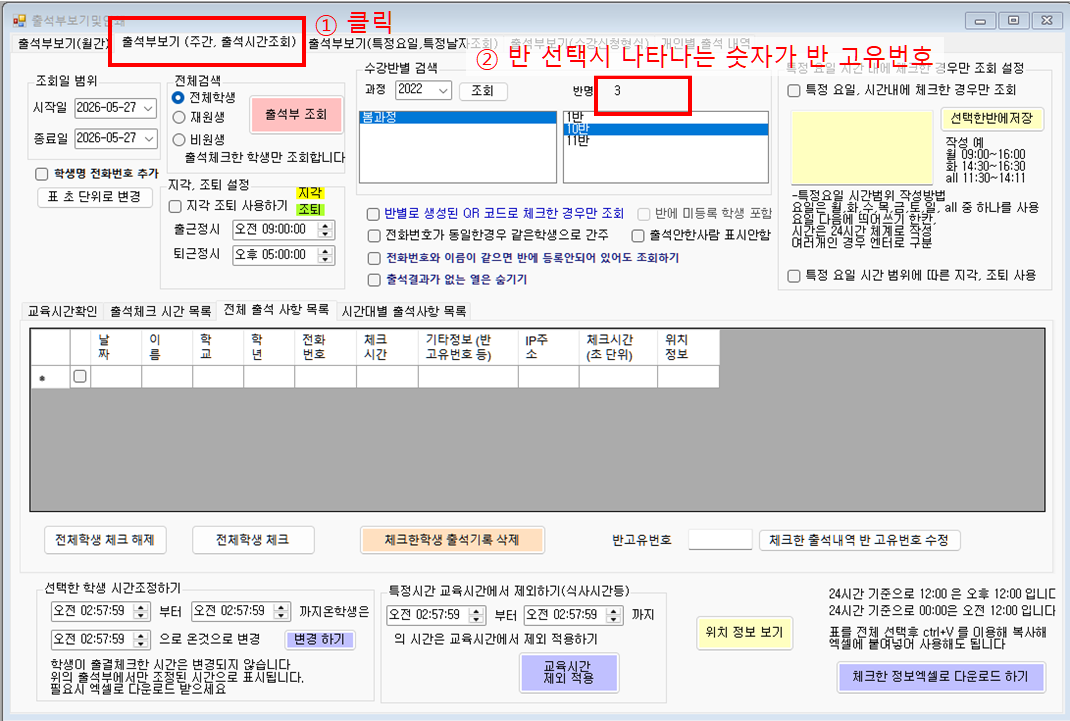The image size is (1070, 721).
Task: Check 전화번호와 이름이 같으면 조회하기 option
Action: [373, 259]
